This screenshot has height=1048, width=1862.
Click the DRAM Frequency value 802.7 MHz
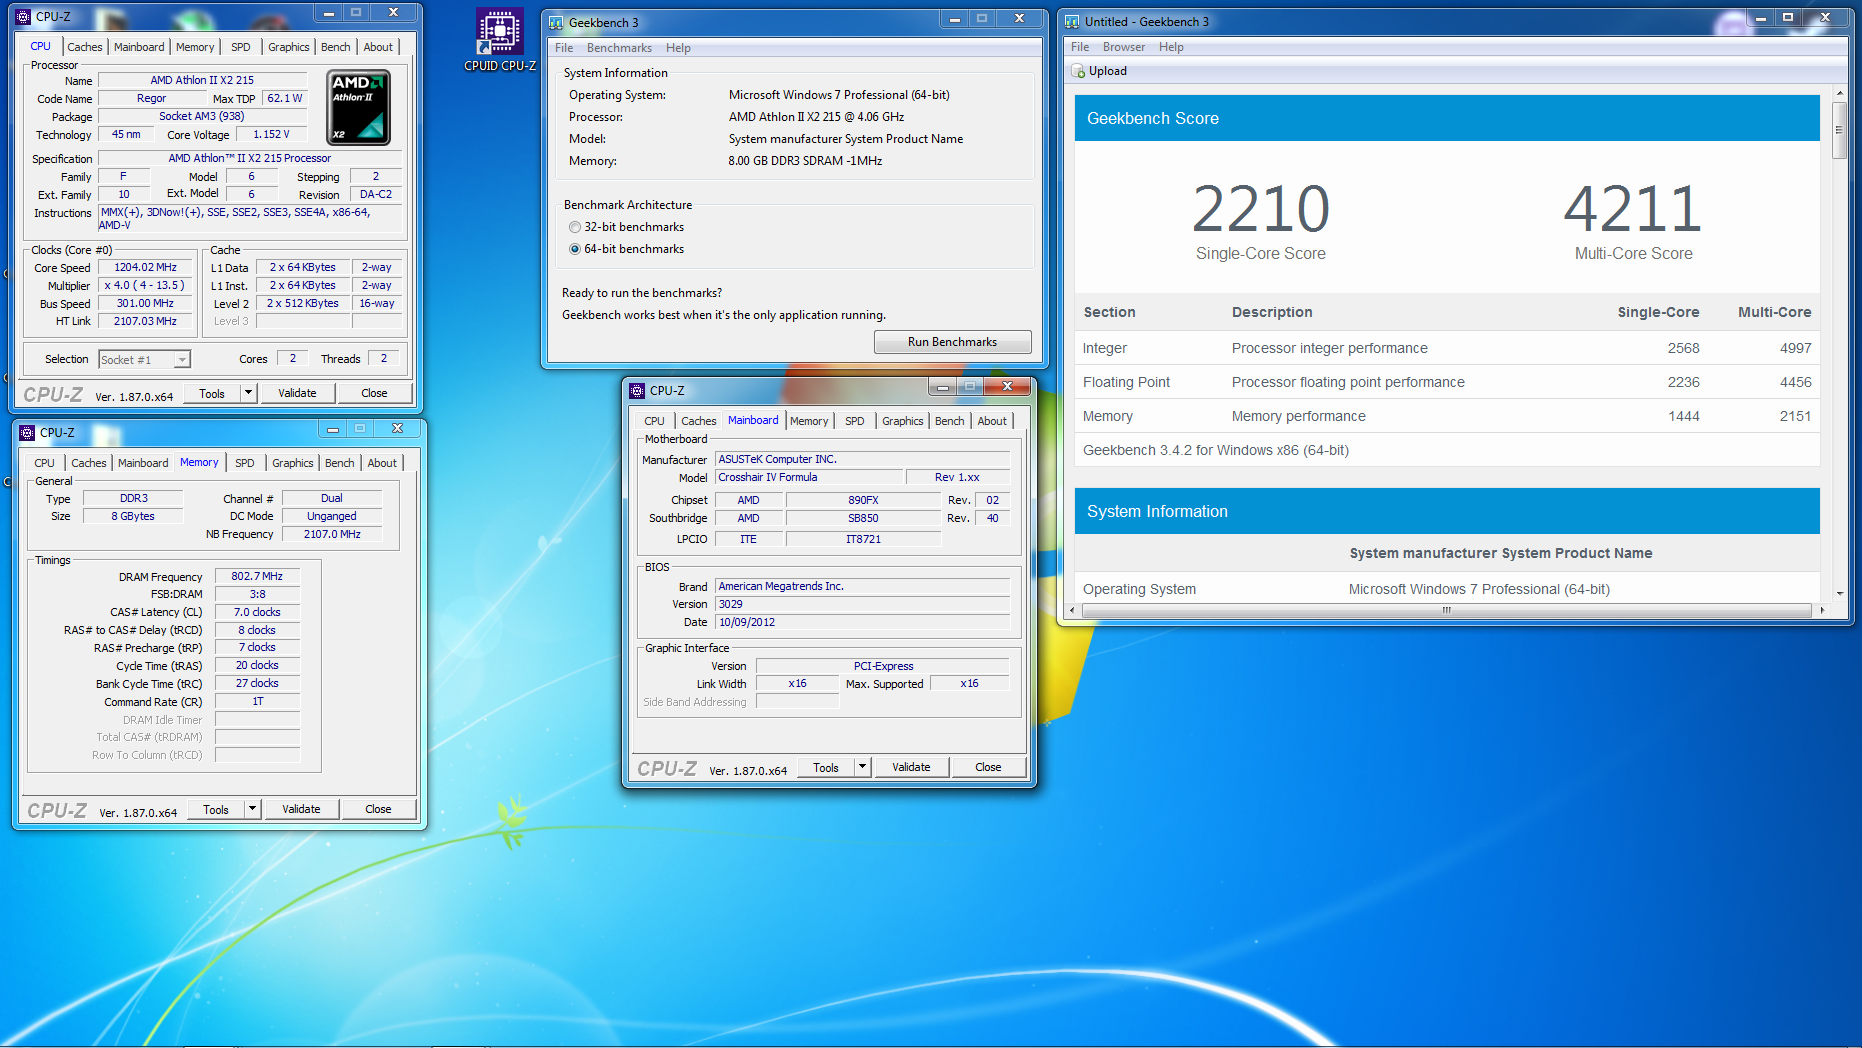coord(257,576)
